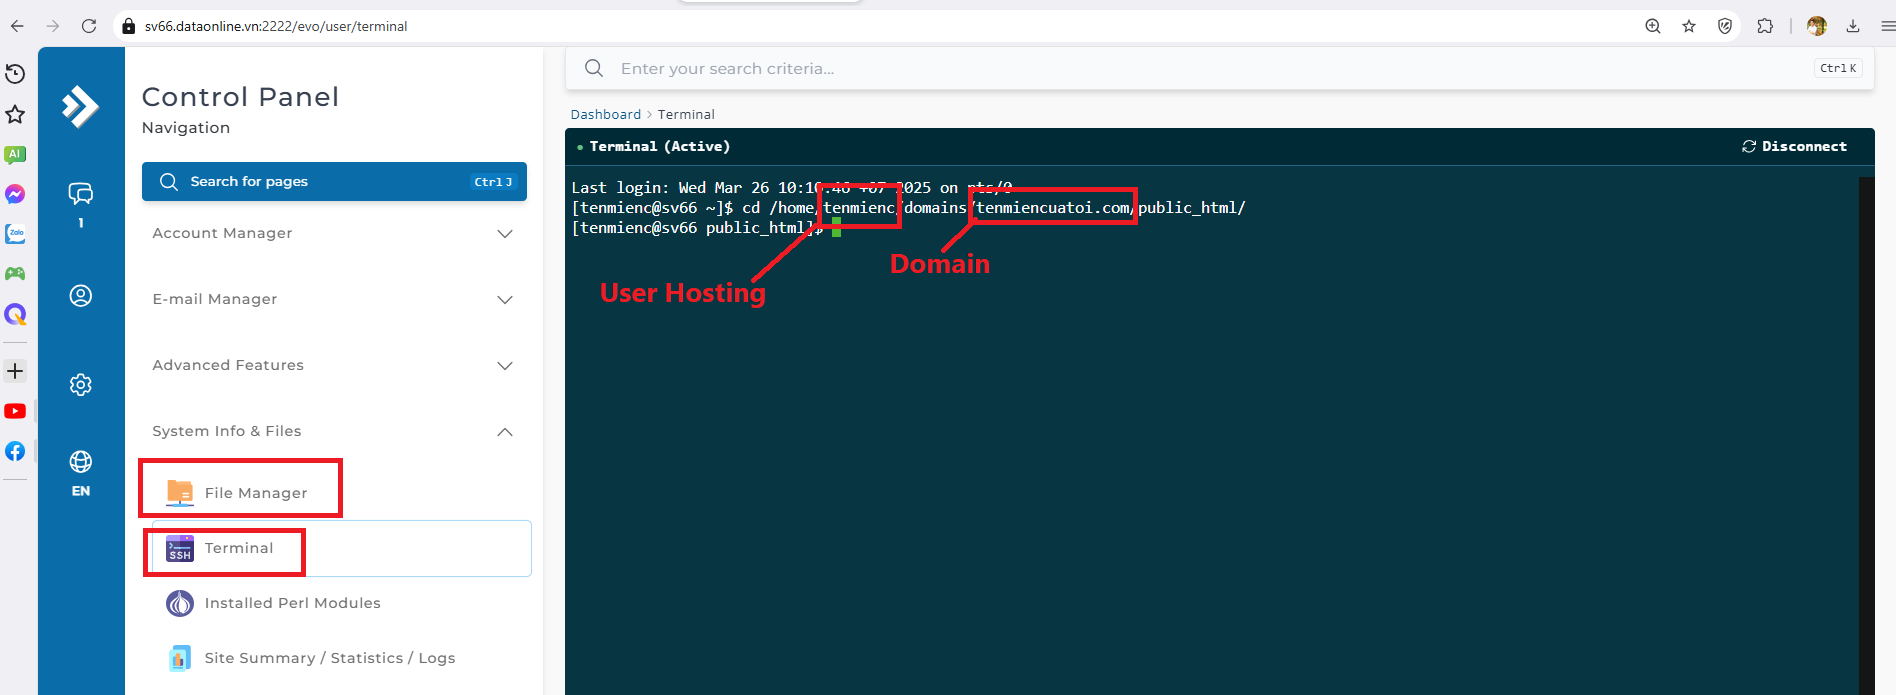This screenshot has height=695, width=1896.
Task: Open the YouTube sidebar icon
Action: point(15,411)
